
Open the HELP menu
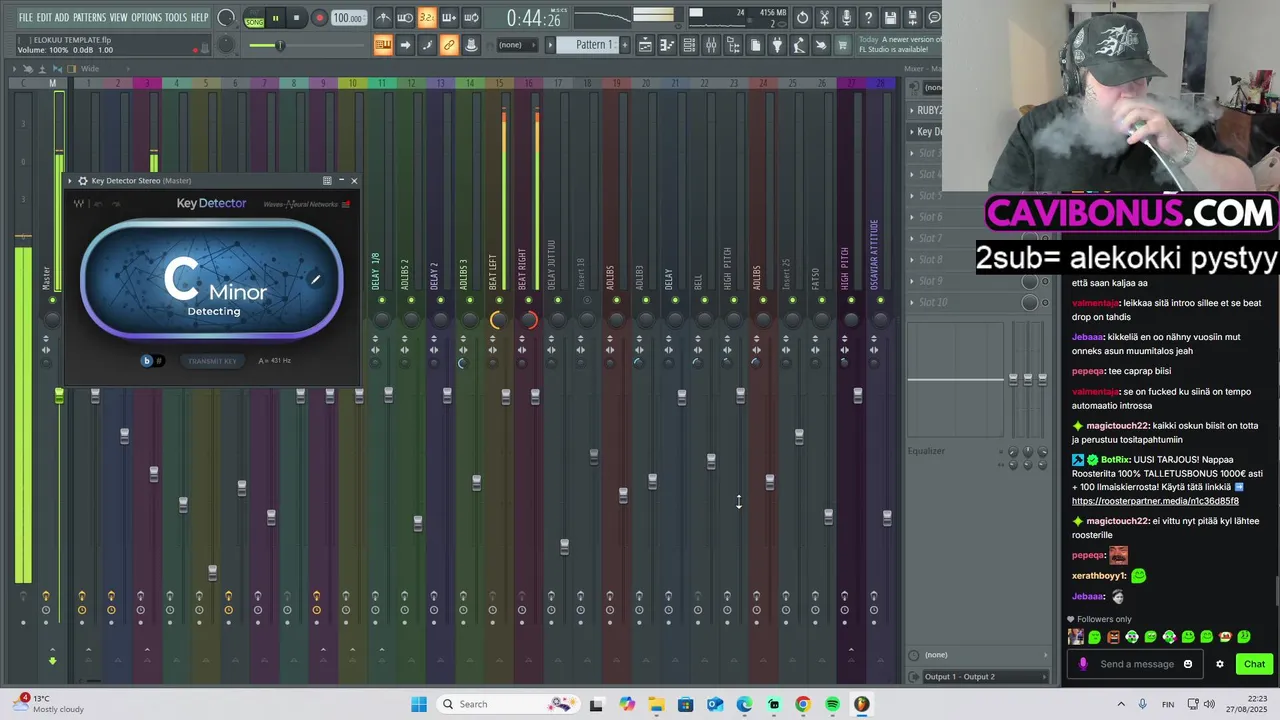(199, 18)
